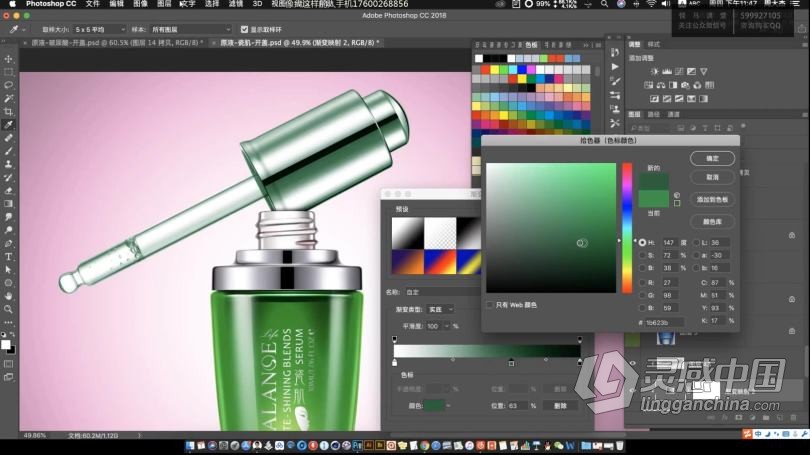The width and height of the screenshot is (810, 455).
Task: Open the Brightness/Contrast adjustment icon
Action: tap(655, 72)
